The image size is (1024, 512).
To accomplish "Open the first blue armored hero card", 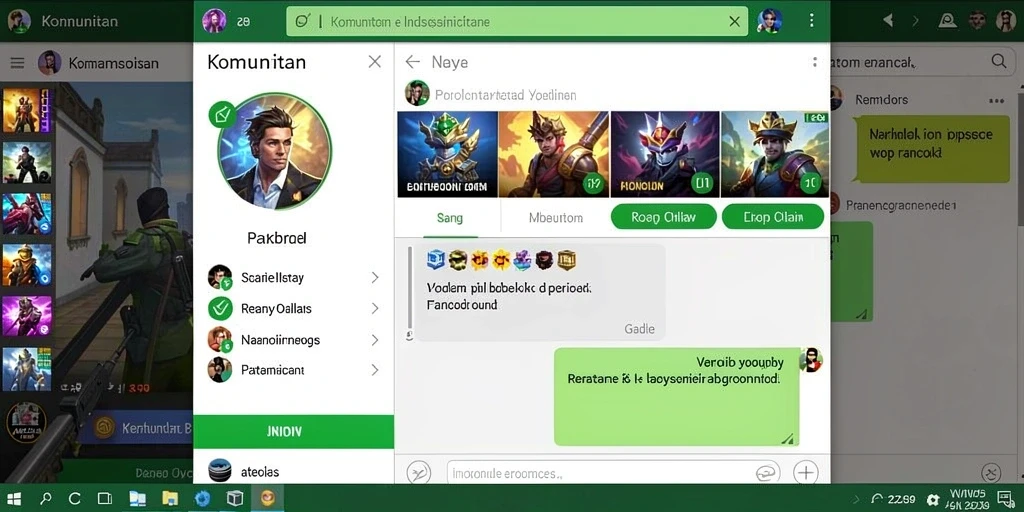I will click(x=447, y=154).
